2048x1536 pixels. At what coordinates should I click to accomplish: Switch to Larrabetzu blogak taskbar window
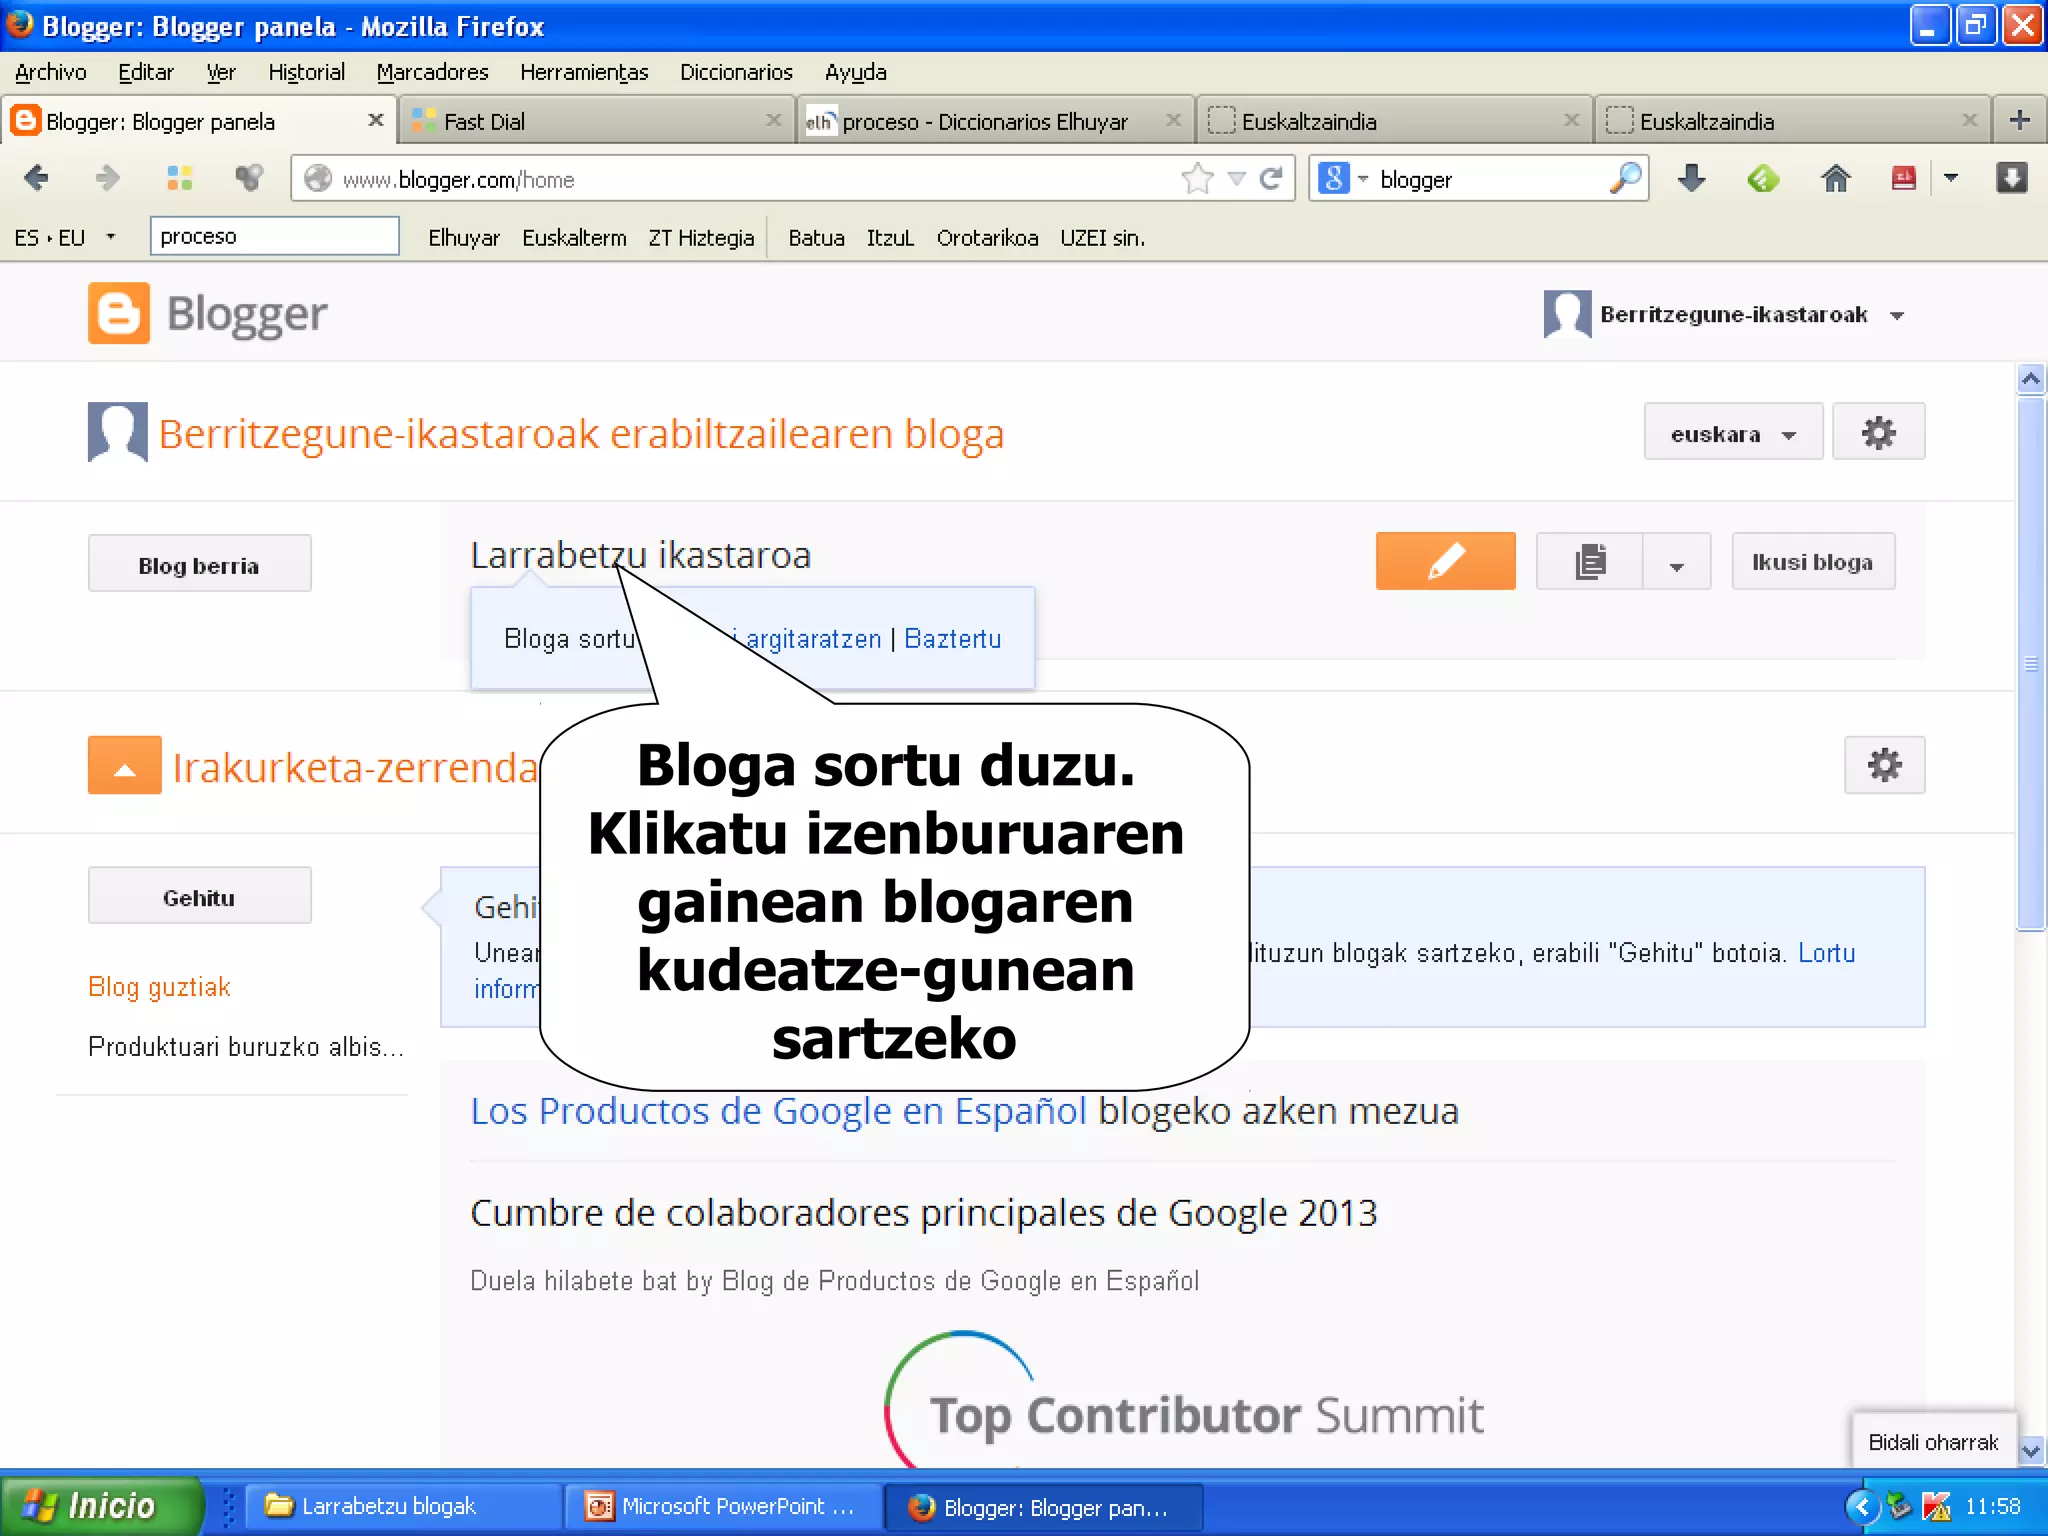coord(404,1506)
